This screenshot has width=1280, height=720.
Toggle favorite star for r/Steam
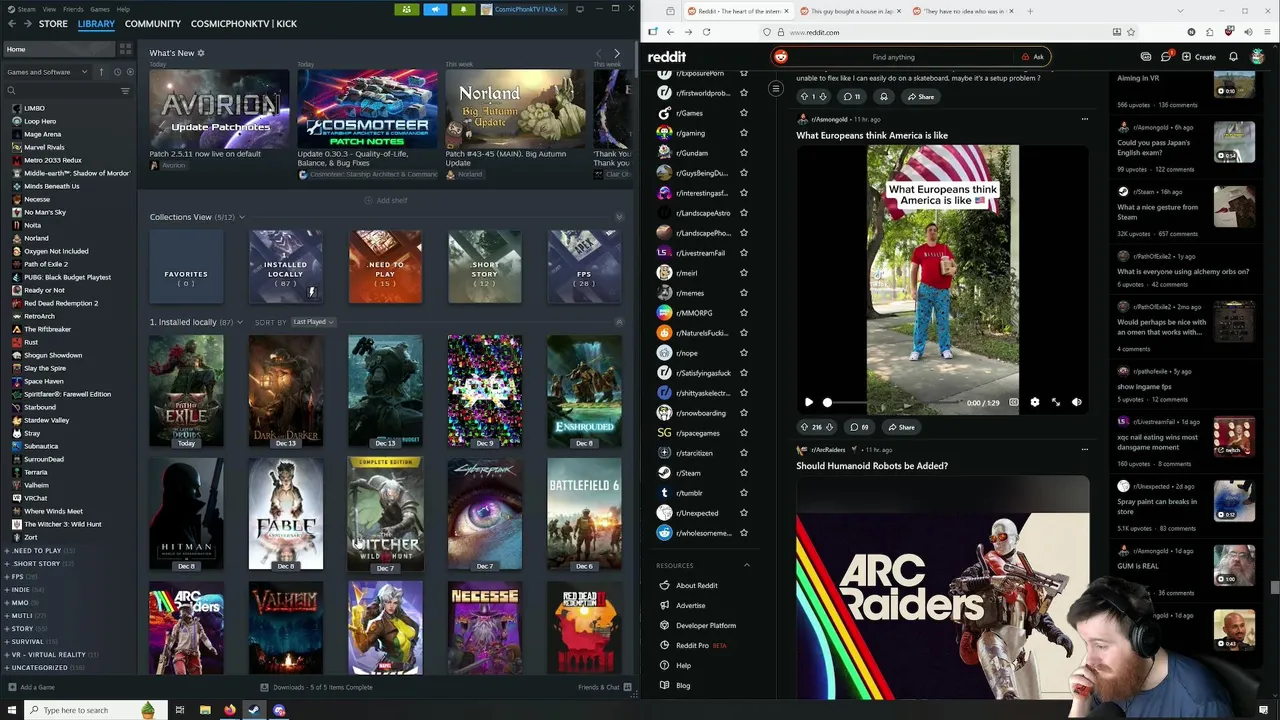[x=743, y=473]
